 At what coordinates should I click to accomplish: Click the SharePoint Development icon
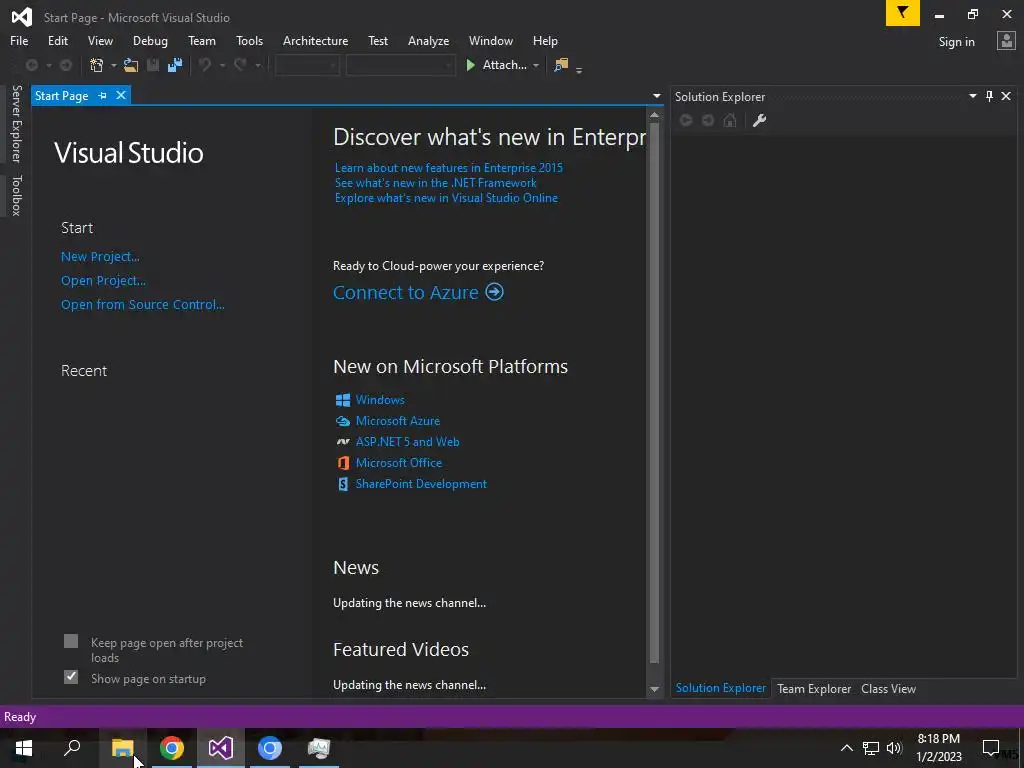[x=343, y=484]
